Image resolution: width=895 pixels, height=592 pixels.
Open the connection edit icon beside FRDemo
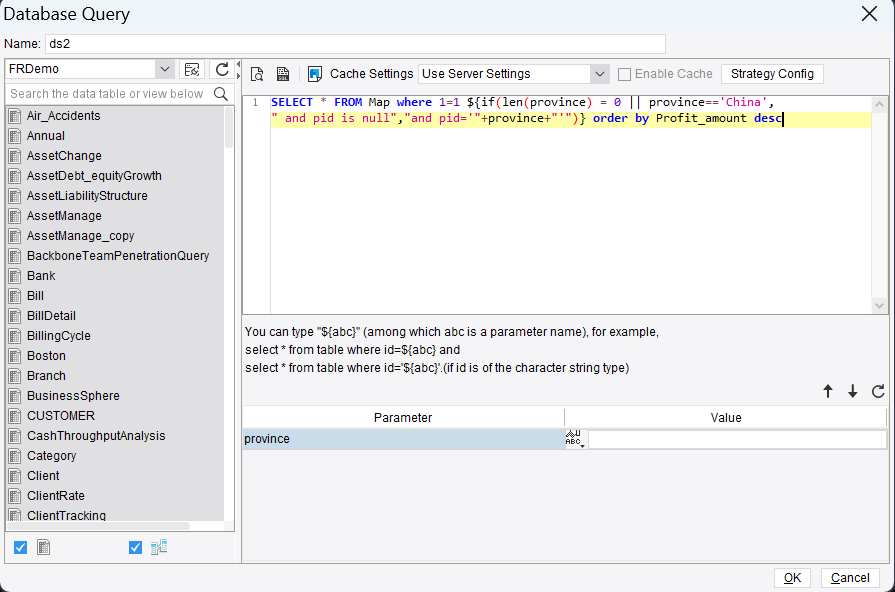(x=192, y=70)
